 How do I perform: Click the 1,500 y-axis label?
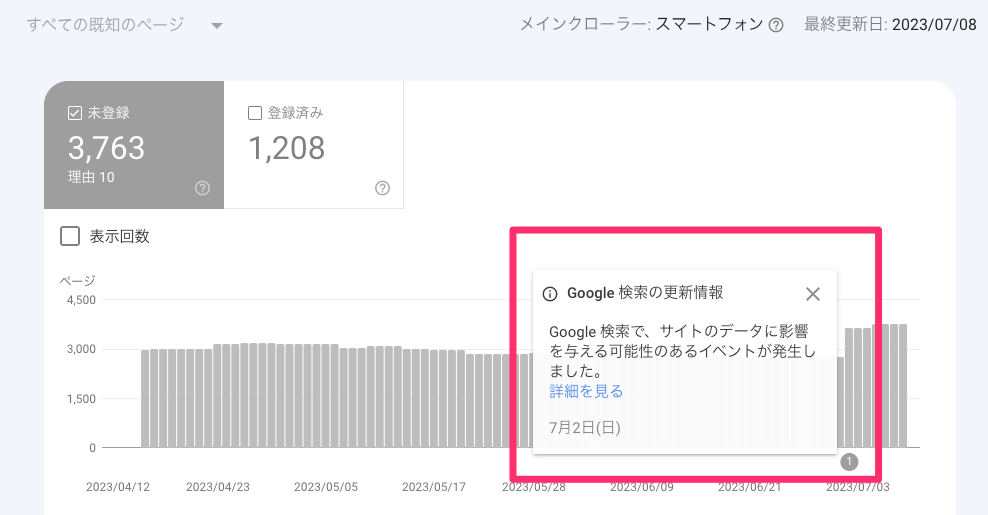click(x=81, y=399)
